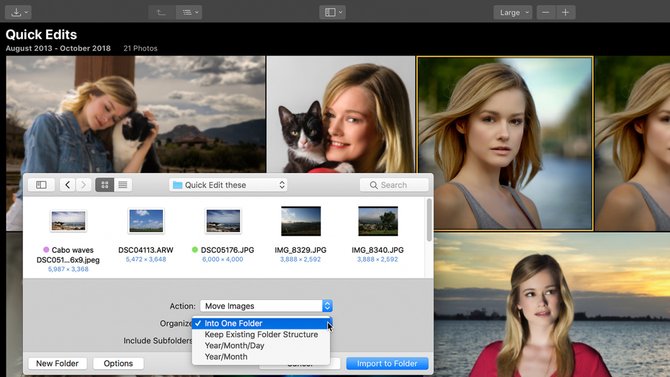This screenshot has width=670, height=377.
Task: Select the sunset photo of woman in red
Action: tap(552, 305)
